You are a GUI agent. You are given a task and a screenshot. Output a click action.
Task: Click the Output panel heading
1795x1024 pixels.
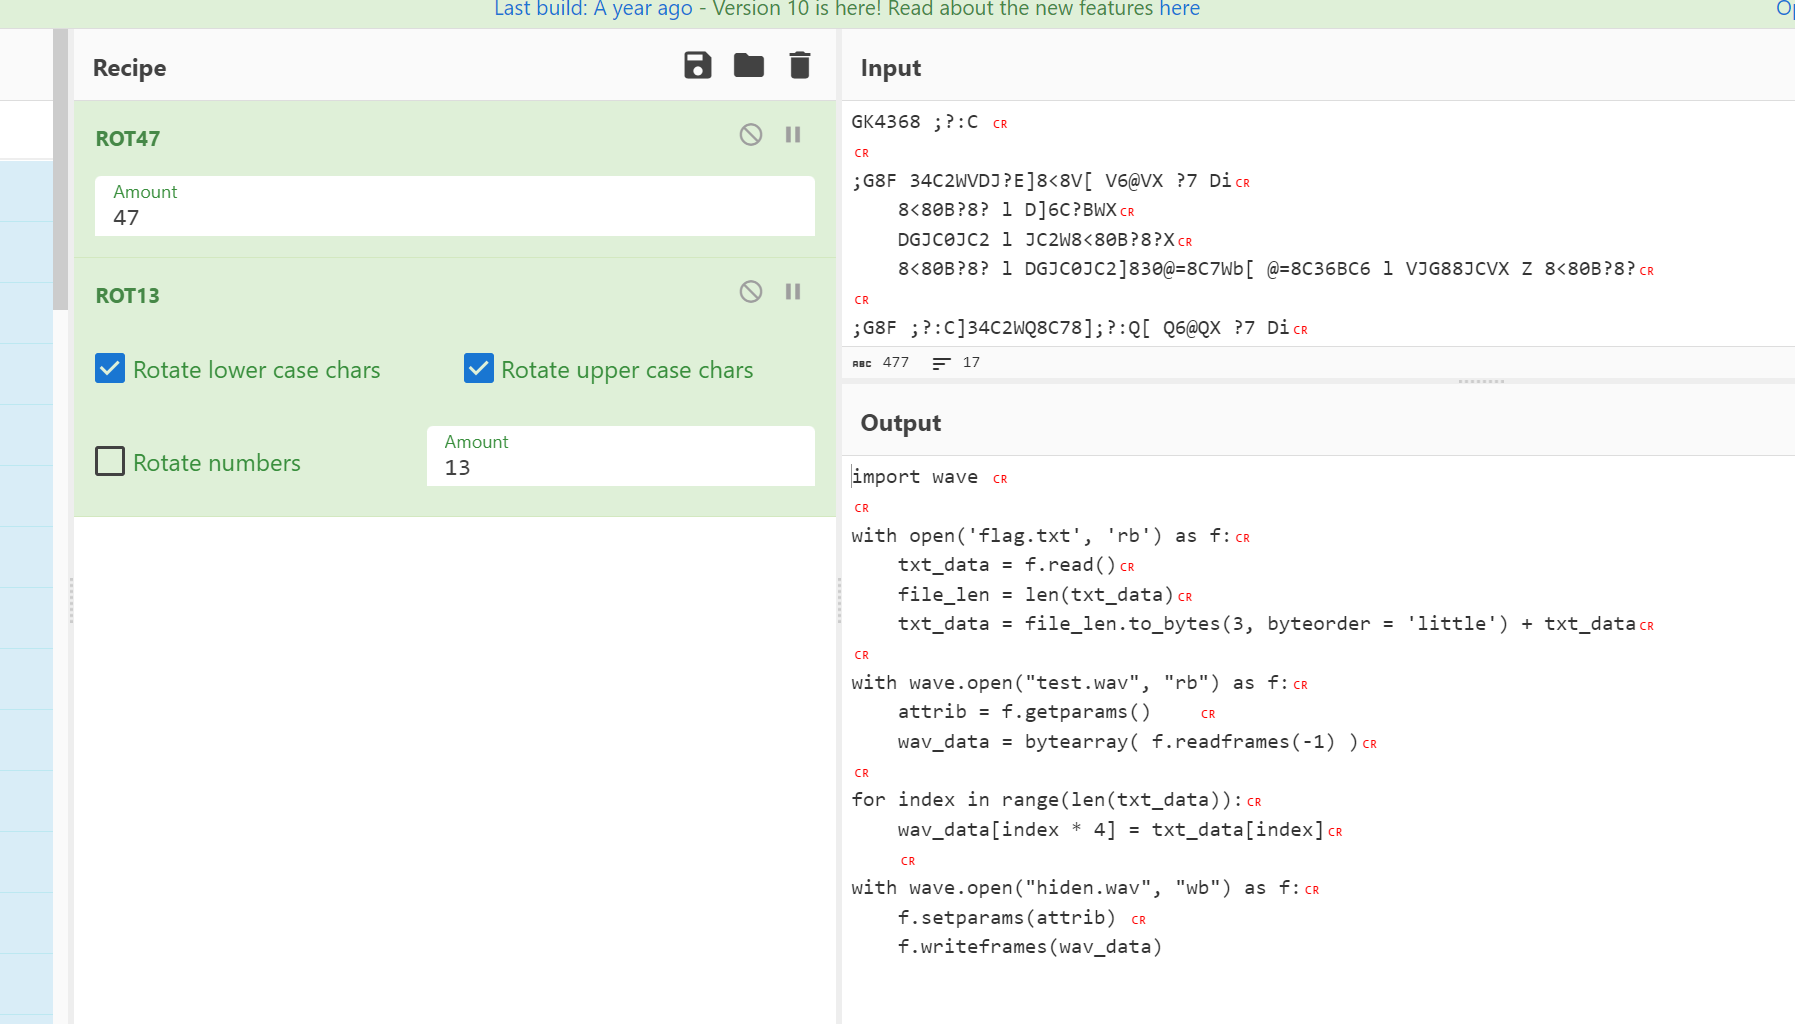(x=901, y=423)
